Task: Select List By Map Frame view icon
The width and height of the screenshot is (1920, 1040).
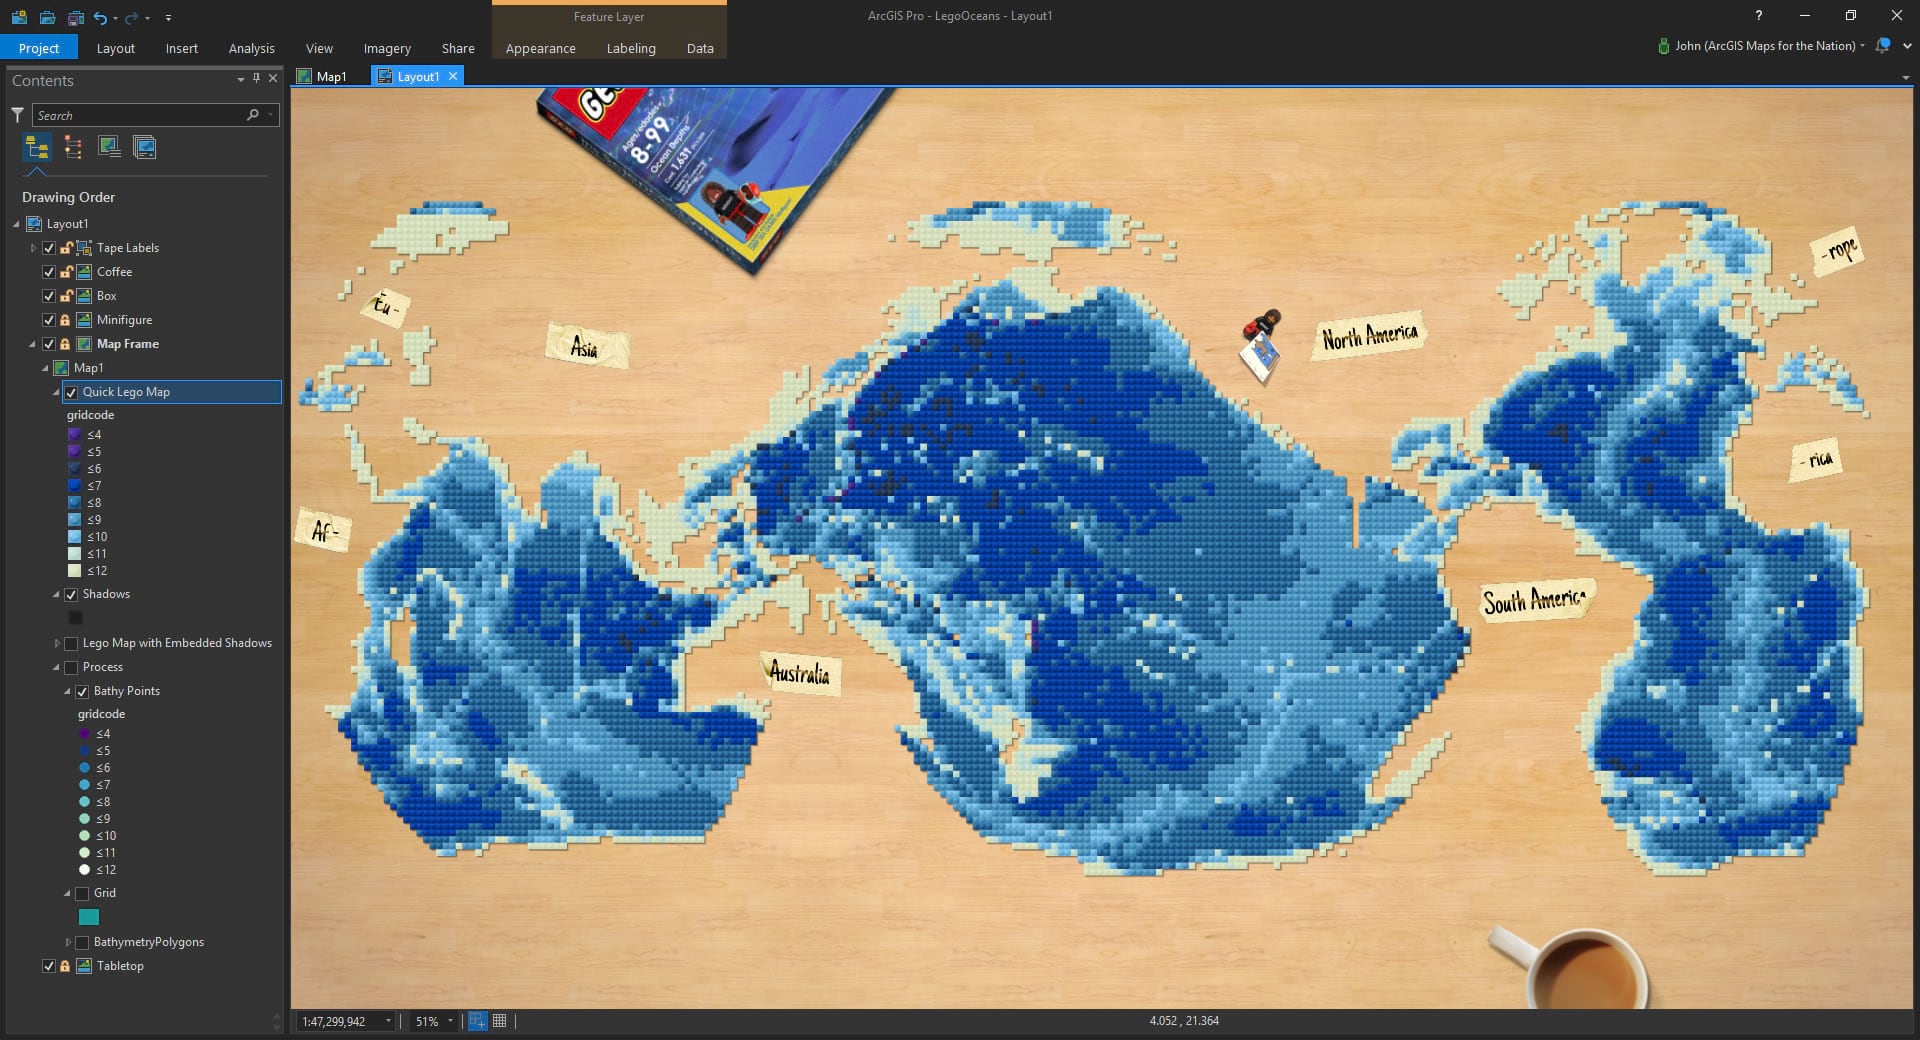Action: [109, 148]
